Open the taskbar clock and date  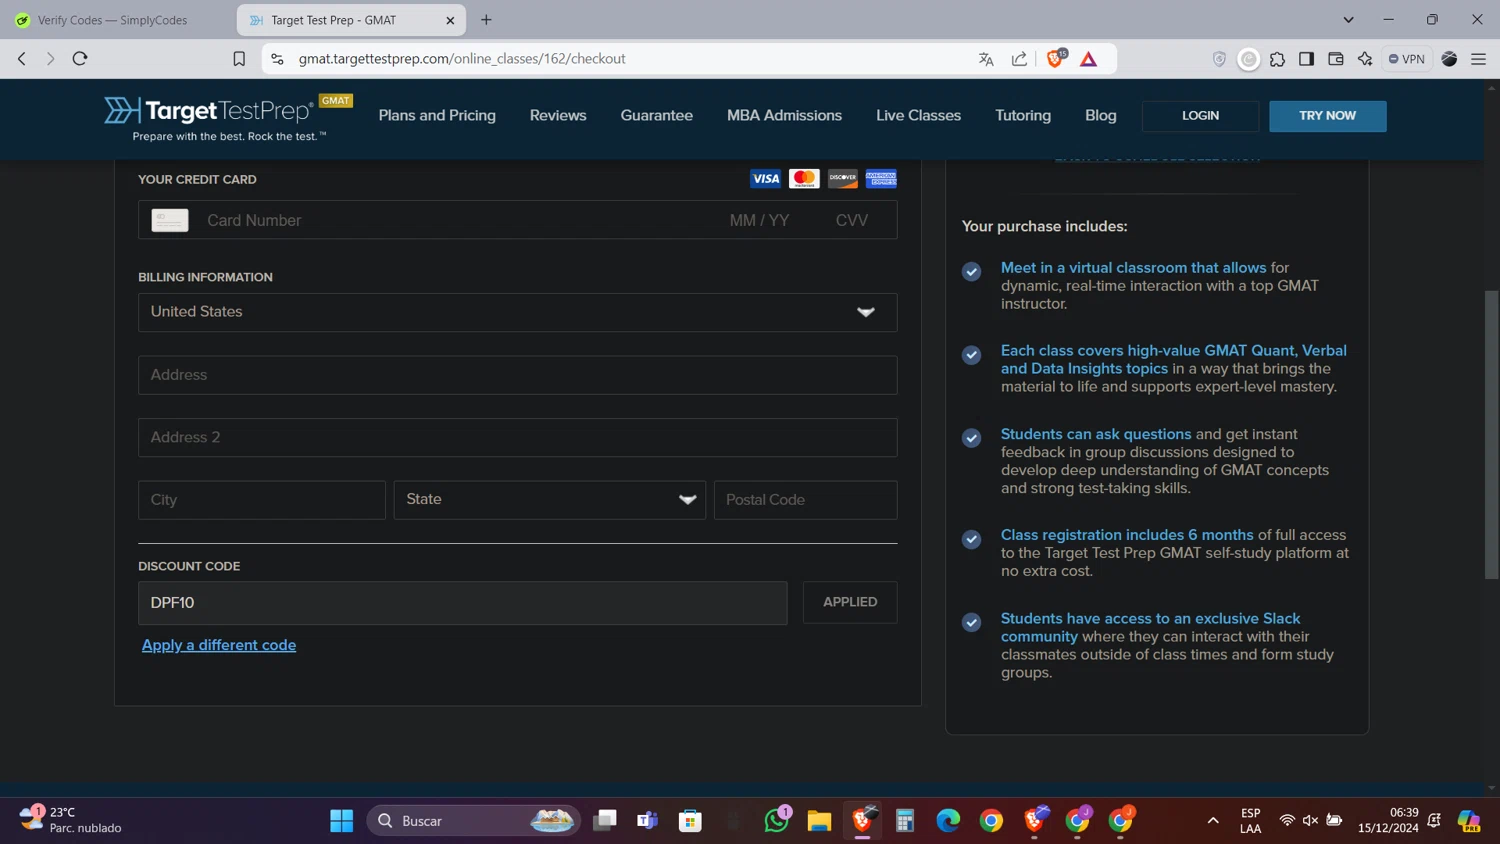(1388, 820)
